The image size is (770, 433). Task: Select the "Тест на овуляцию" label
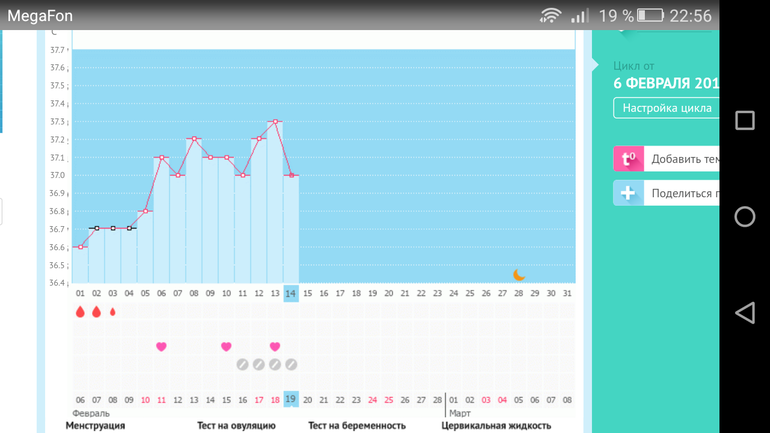tap(236, 425)
